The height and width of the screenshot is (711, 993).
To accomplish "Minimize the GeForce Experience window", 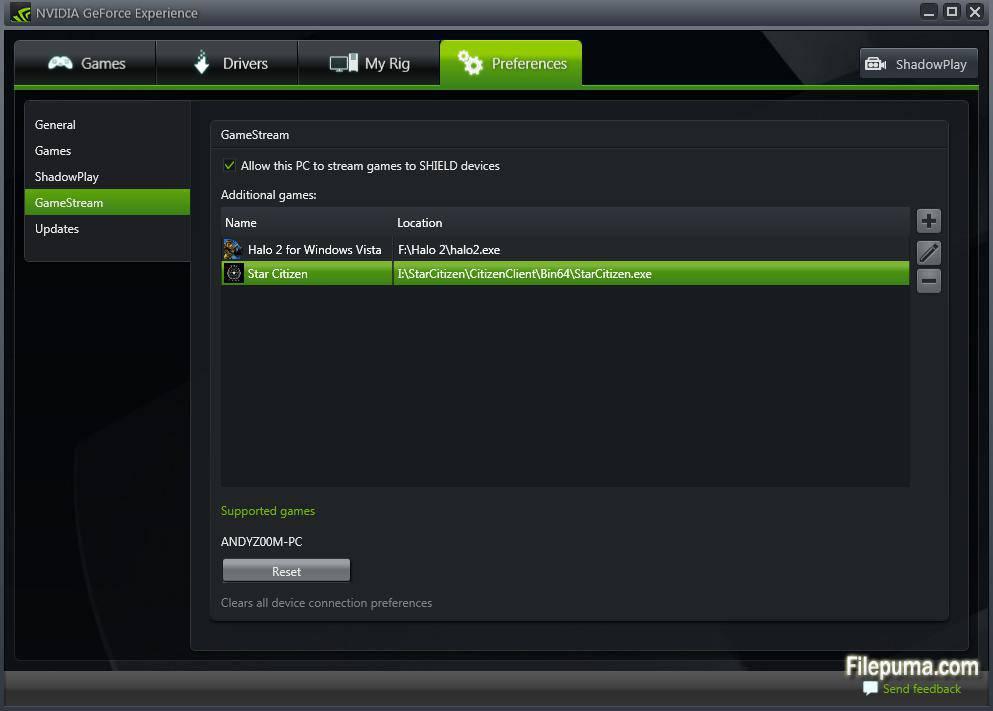I will 928,12.
